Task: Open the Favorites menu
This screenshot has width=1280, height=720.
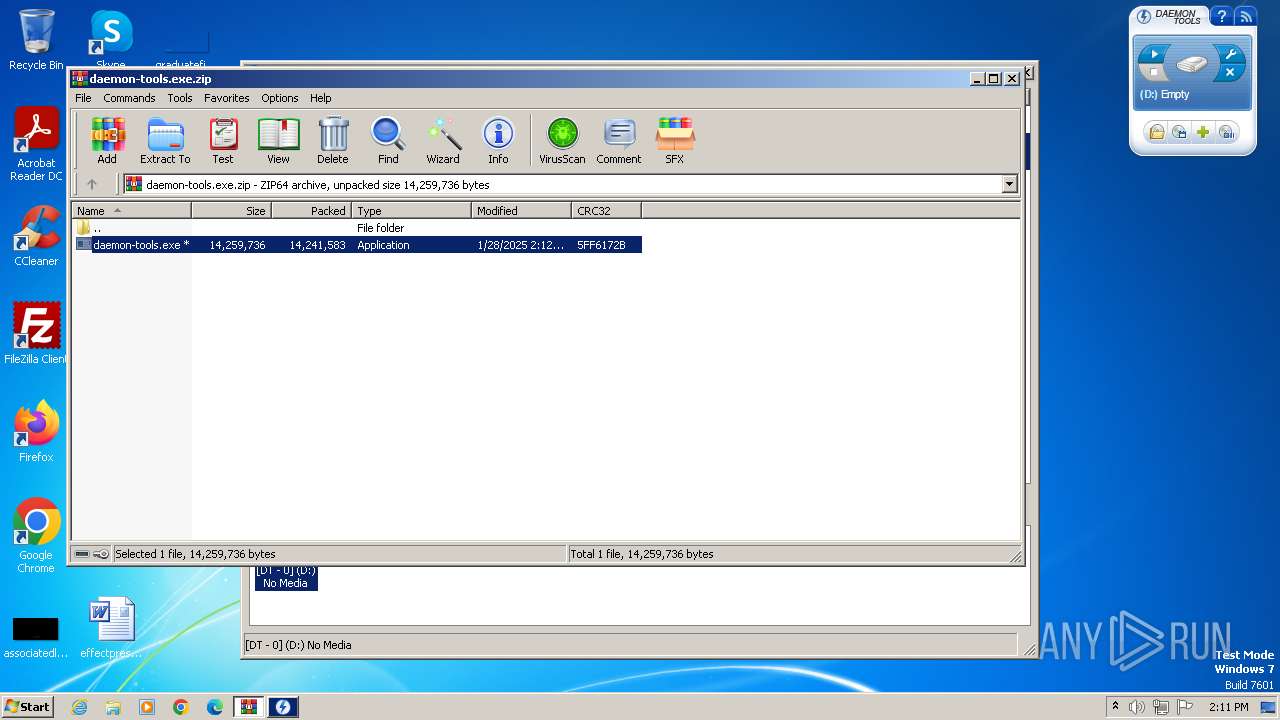Action: [x=227, y=98]
